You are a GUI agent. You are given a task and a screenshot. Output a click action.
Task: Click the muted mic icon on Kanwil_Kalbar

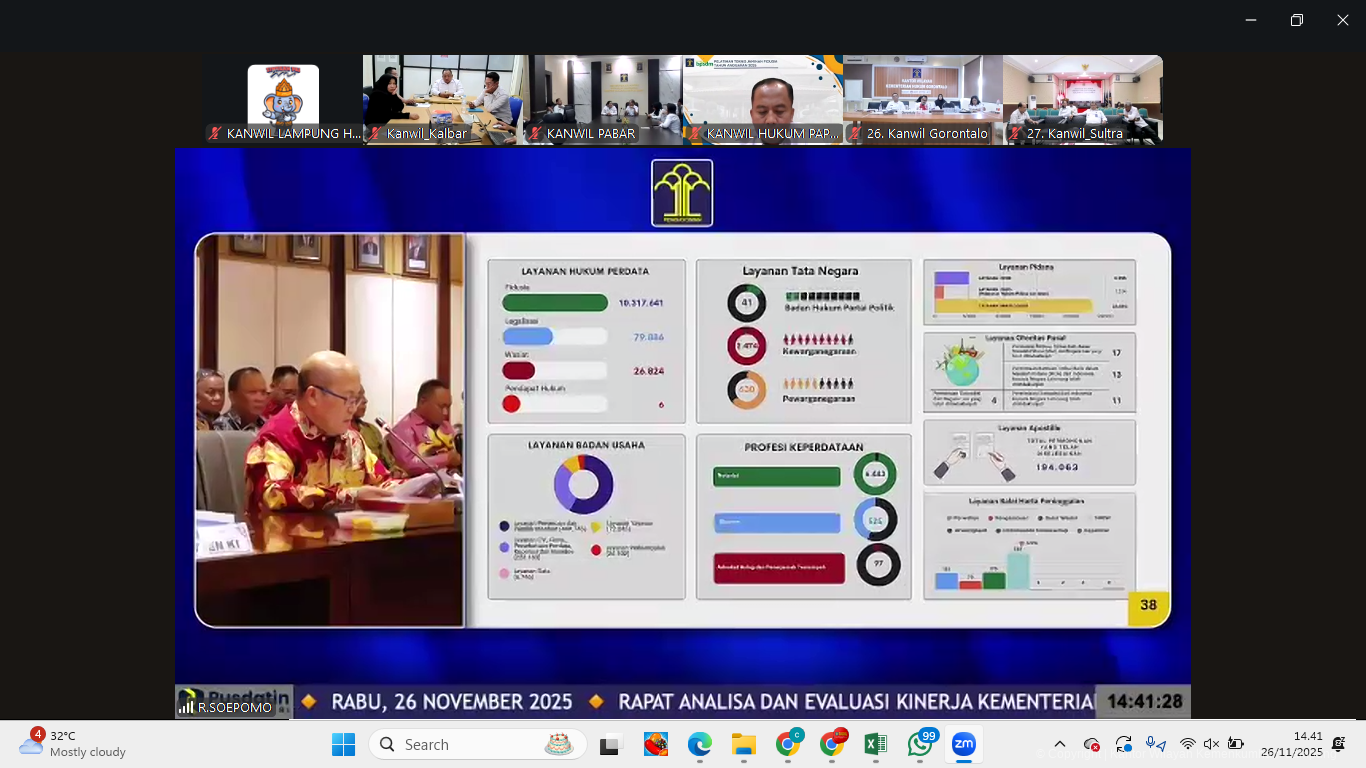(x=376, y=134)
